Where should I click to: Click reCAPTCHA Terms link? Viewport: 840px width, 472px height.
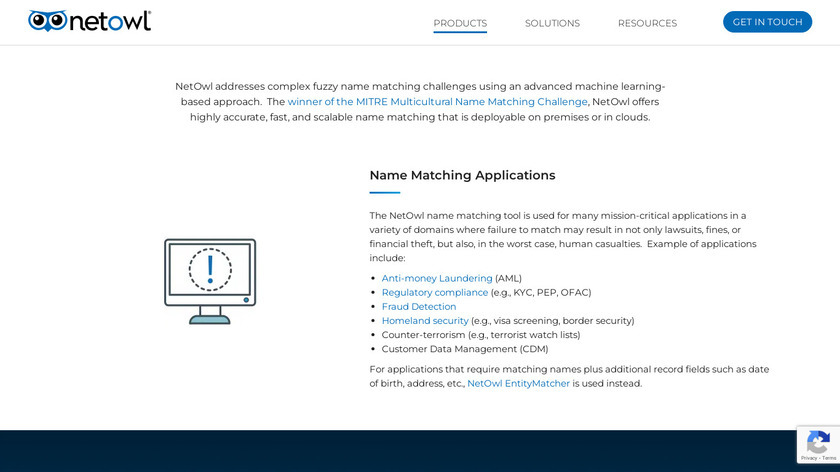[829, 458]
